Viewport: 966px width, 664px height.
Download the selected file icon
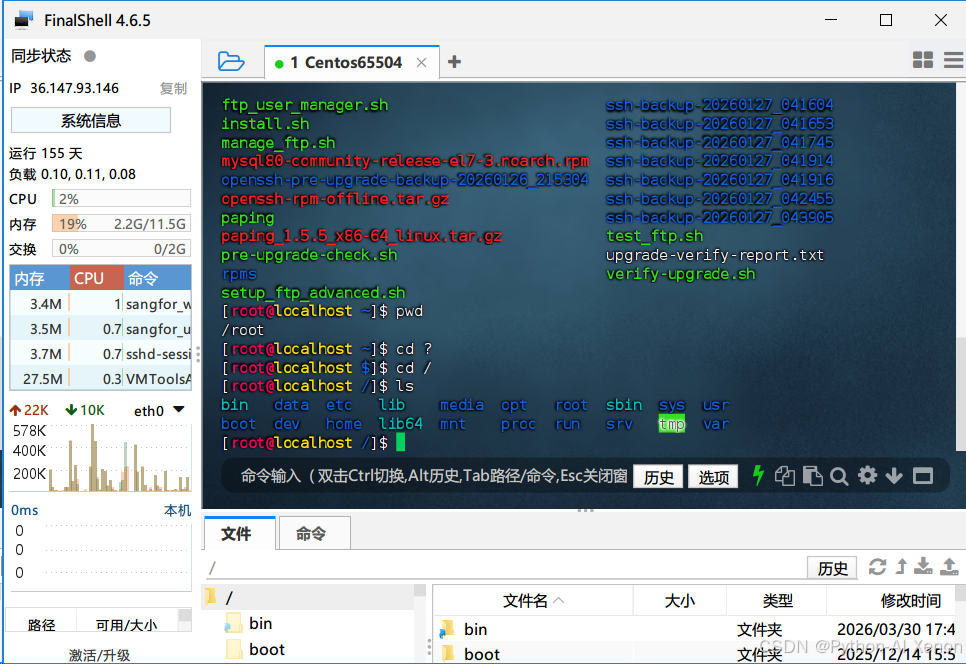[923, 567]
